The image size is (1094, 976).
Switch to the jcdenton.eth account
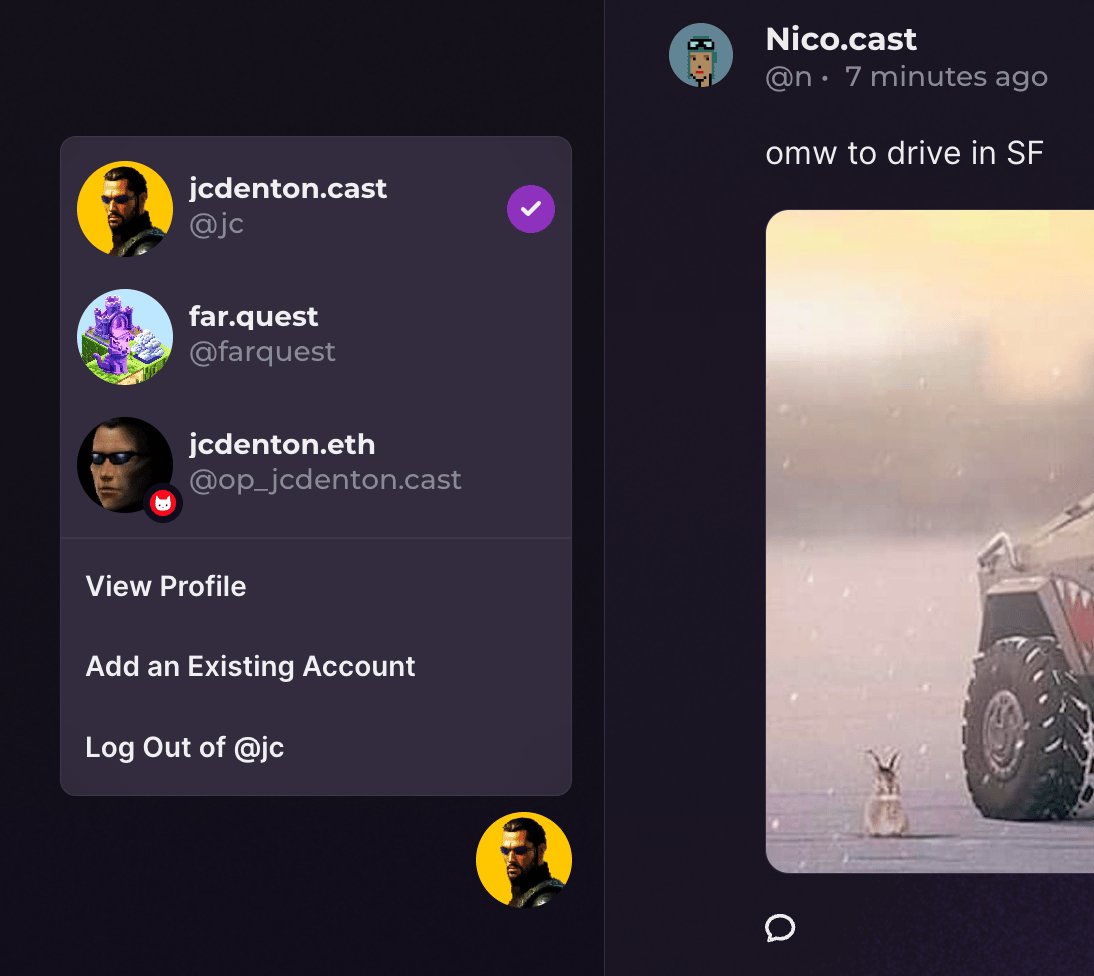[282, 445]
